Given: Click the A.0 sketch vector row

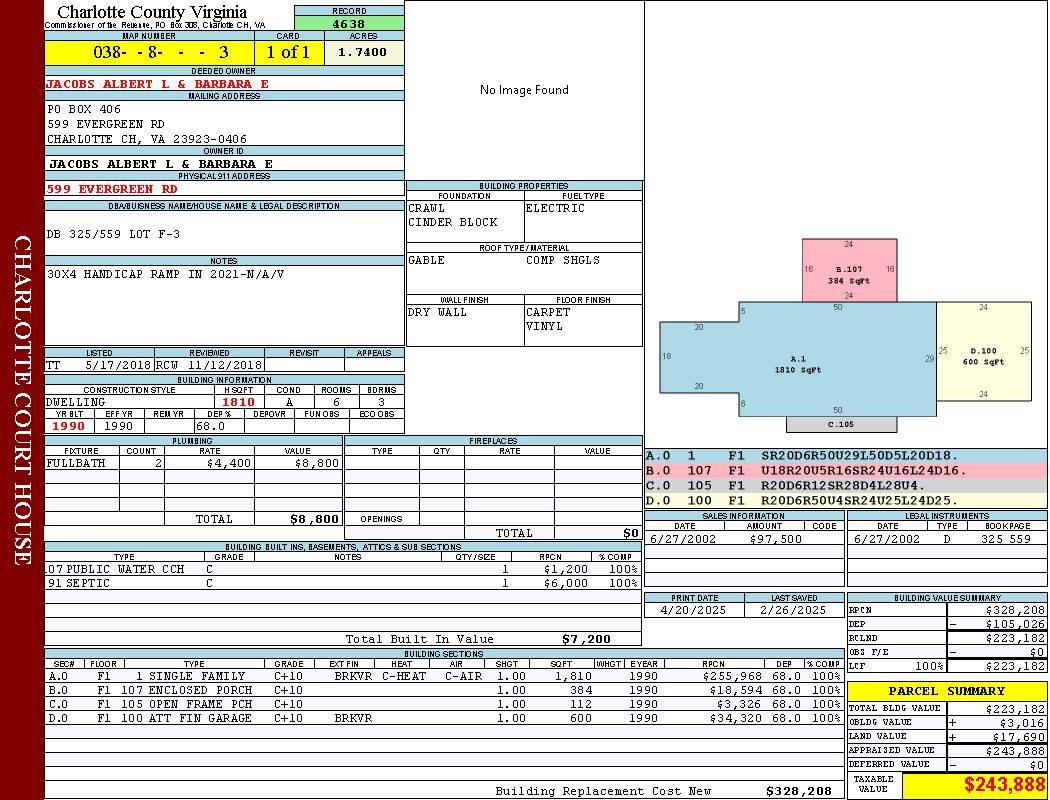Looking at the screenshot, I should tap(846, 456).
